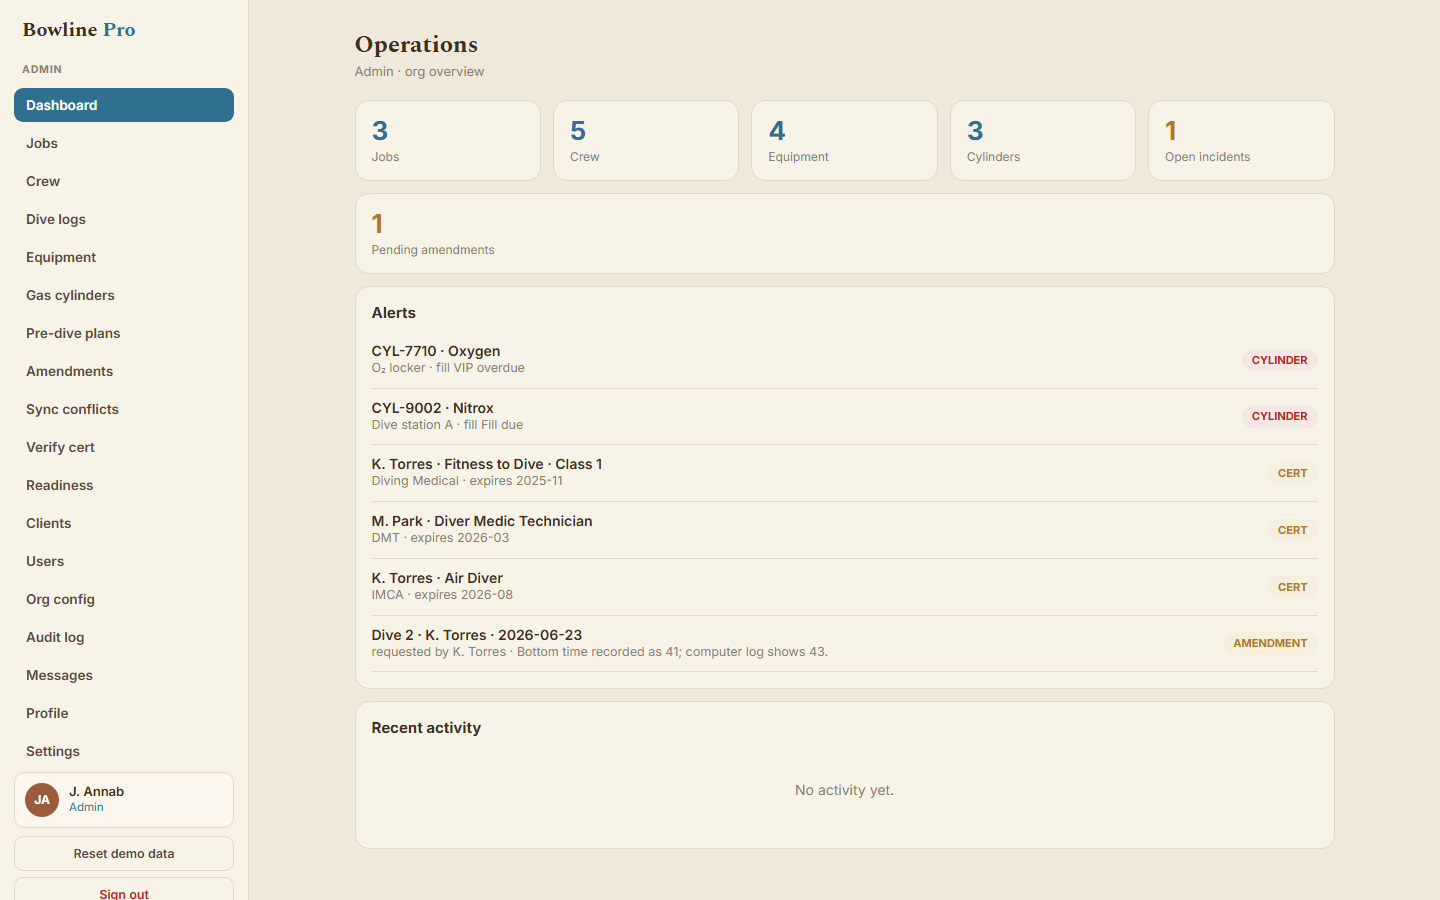This screenshot has height=900, width=1440.
Task: Open the 5 Crew stat card
Action: pos(646,141)
